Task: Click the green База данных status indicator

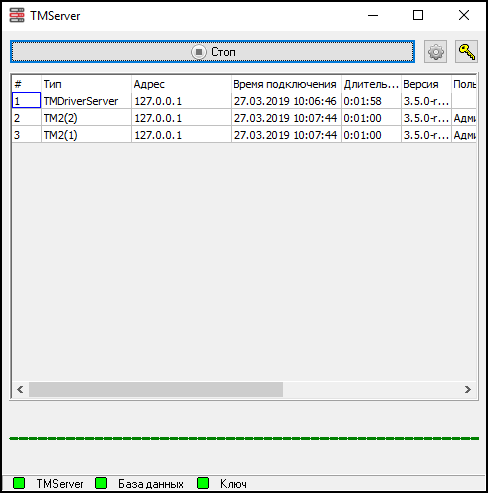Action: pos(101,483)
